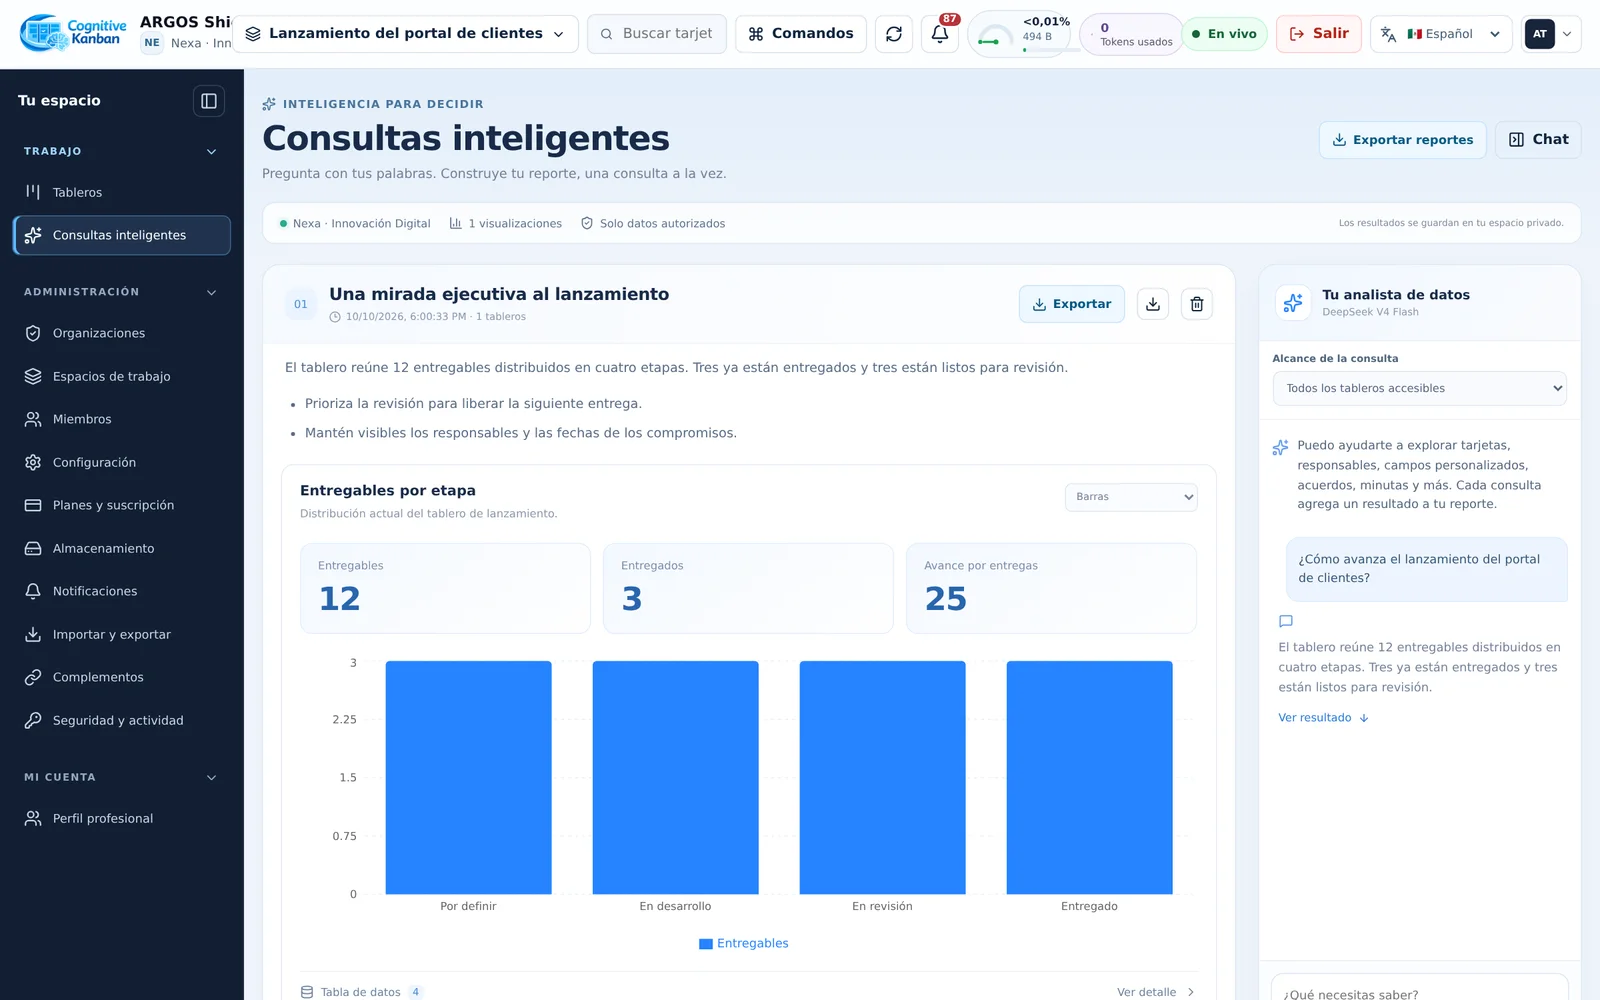Image resolution: width=1600 pixels, height=1000 pixels.
Task: Collapse the ADMINISTRACIÓN section
Action: pos(211,293)
